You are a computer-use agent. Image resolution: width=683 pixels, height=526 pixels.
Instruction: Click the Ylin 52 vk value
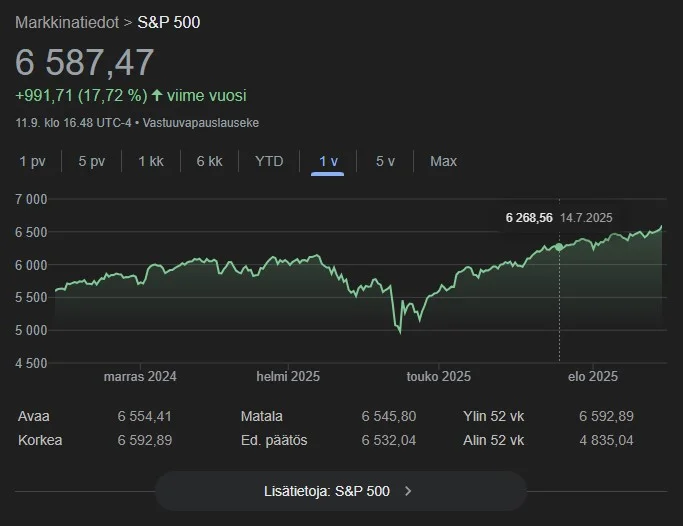click(605, 416)
